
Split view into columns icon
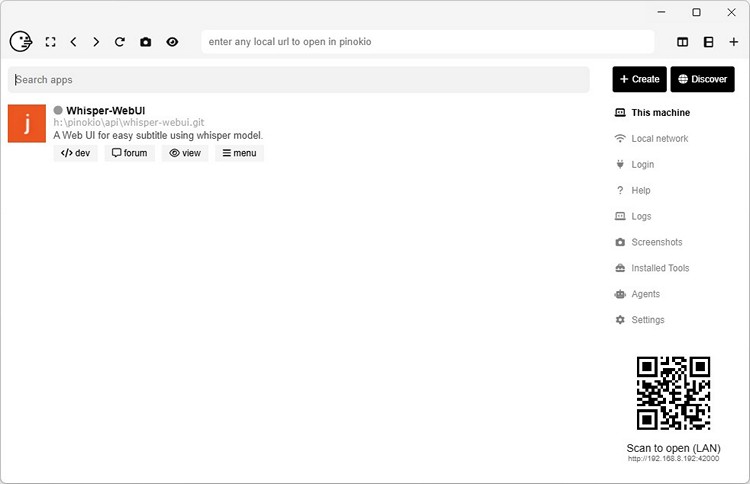pyautogui.click(x=683, y=42)
